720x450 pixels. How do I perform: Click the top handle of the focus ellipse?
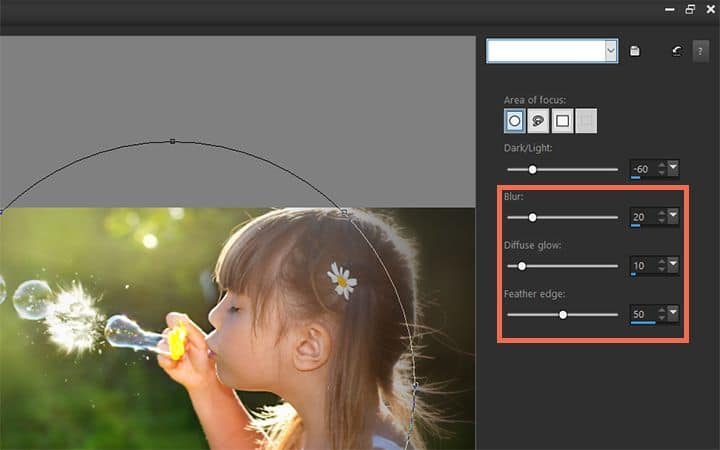173,141
